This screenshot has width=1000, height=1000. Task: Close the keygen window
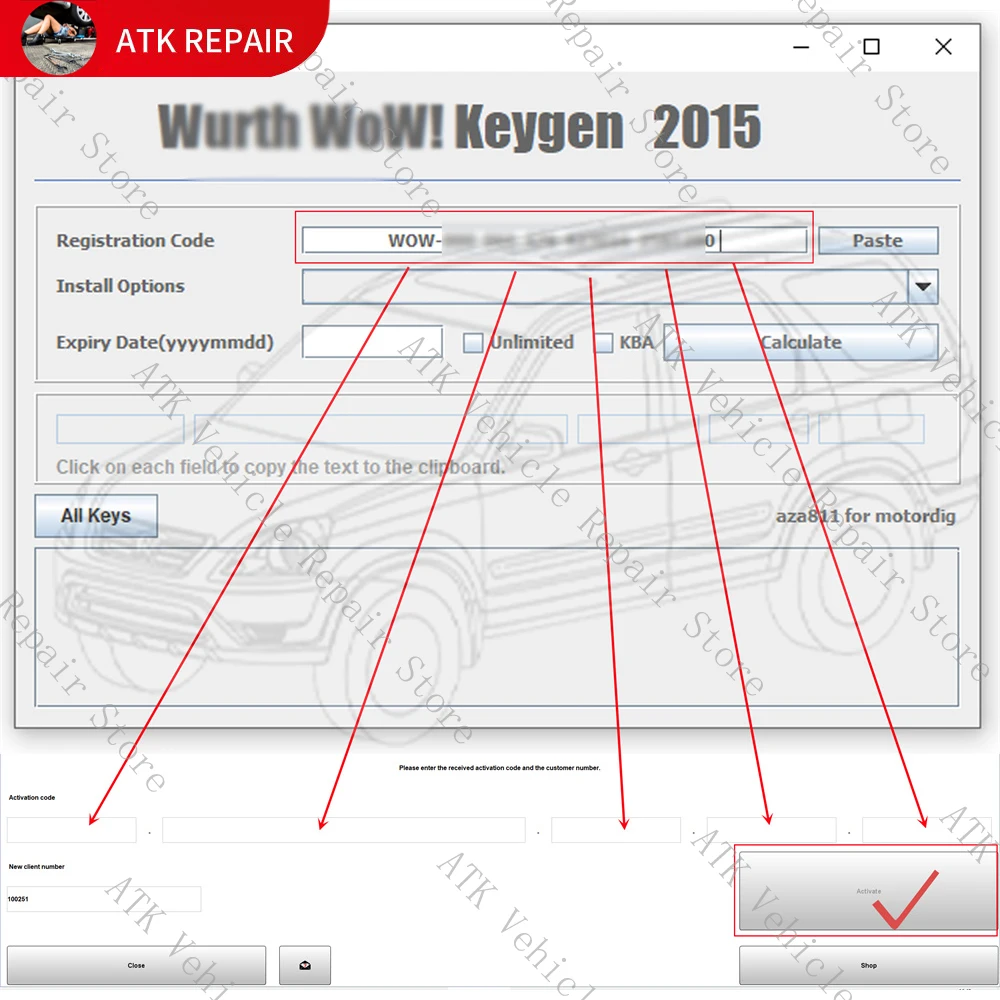click(943, 47)
